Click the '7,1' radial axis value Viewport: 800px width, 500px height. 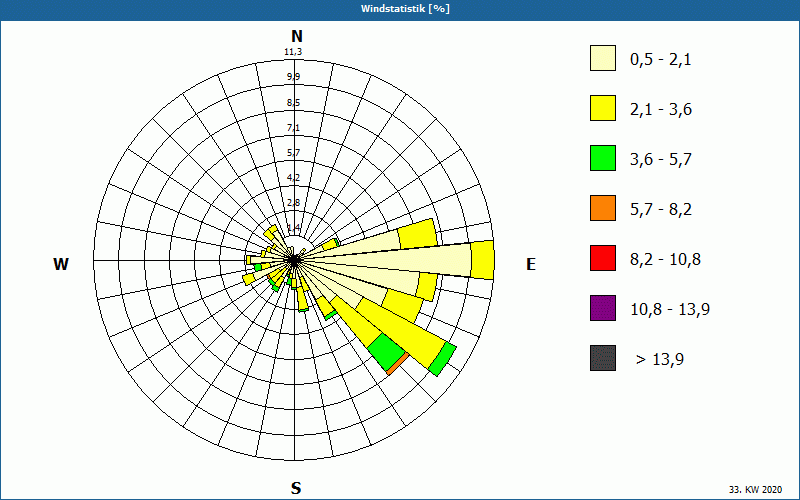tap(293, 128)
